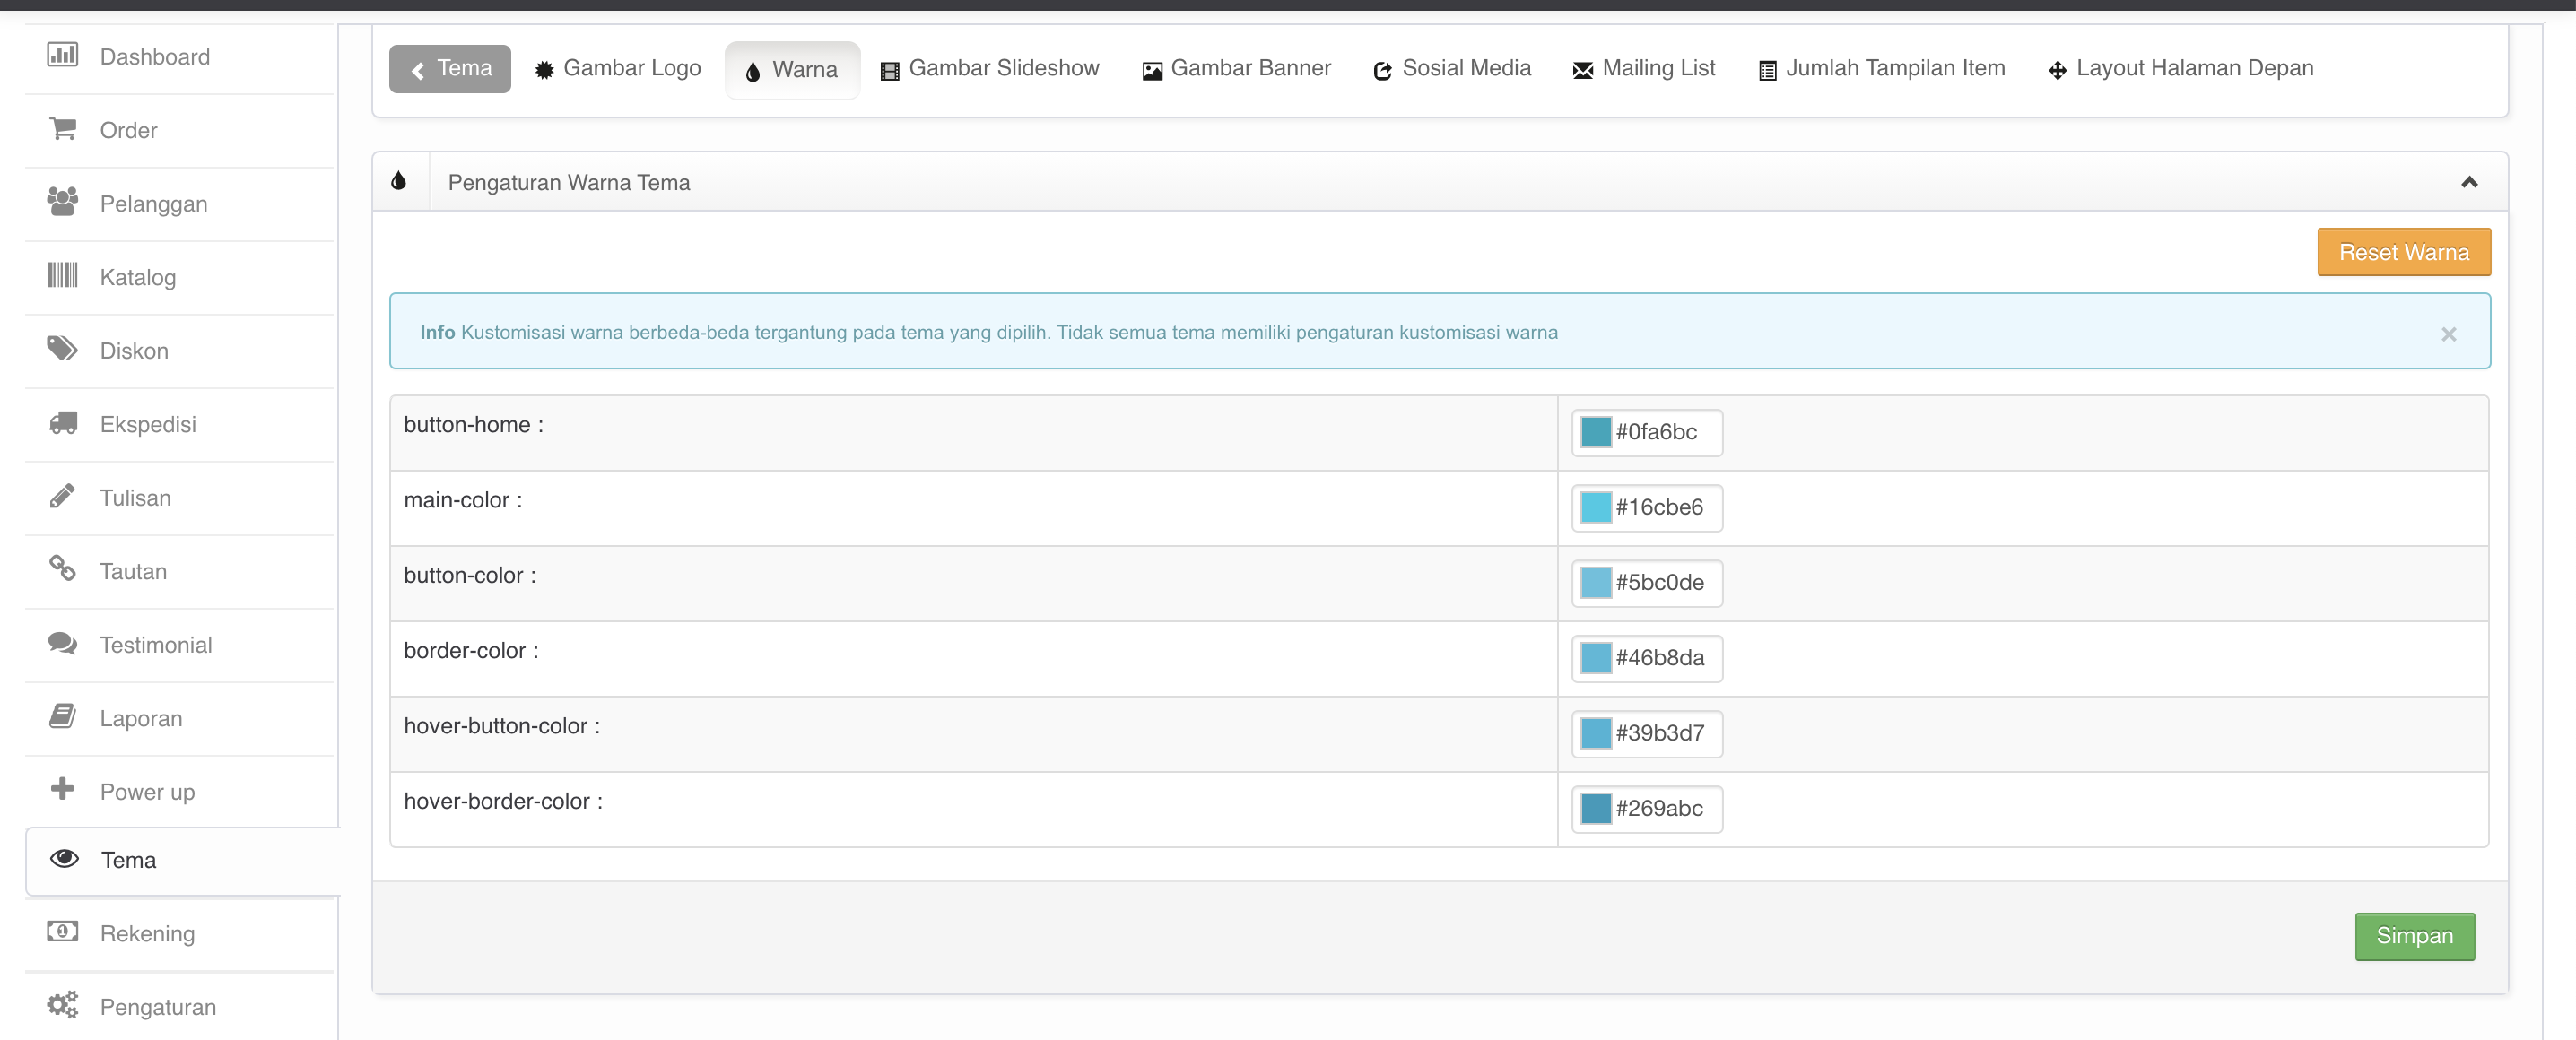Pick the hover-border-color swatch
Screen dimensions: 2576x1040
click(x=1595, y=808)
